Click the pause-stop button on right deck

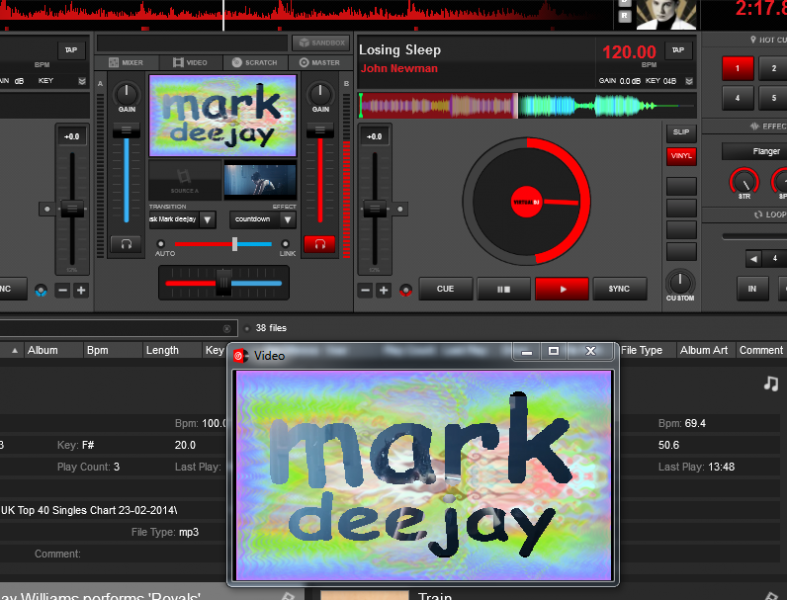[503, 289]
